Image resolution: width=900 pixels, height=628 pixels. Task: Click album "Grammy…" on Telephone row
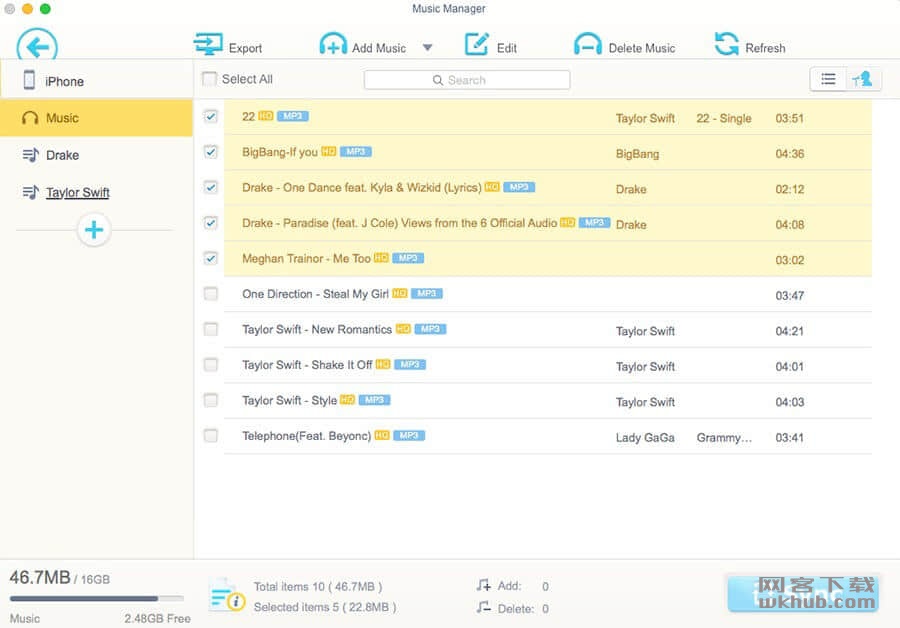click(724, 437)
